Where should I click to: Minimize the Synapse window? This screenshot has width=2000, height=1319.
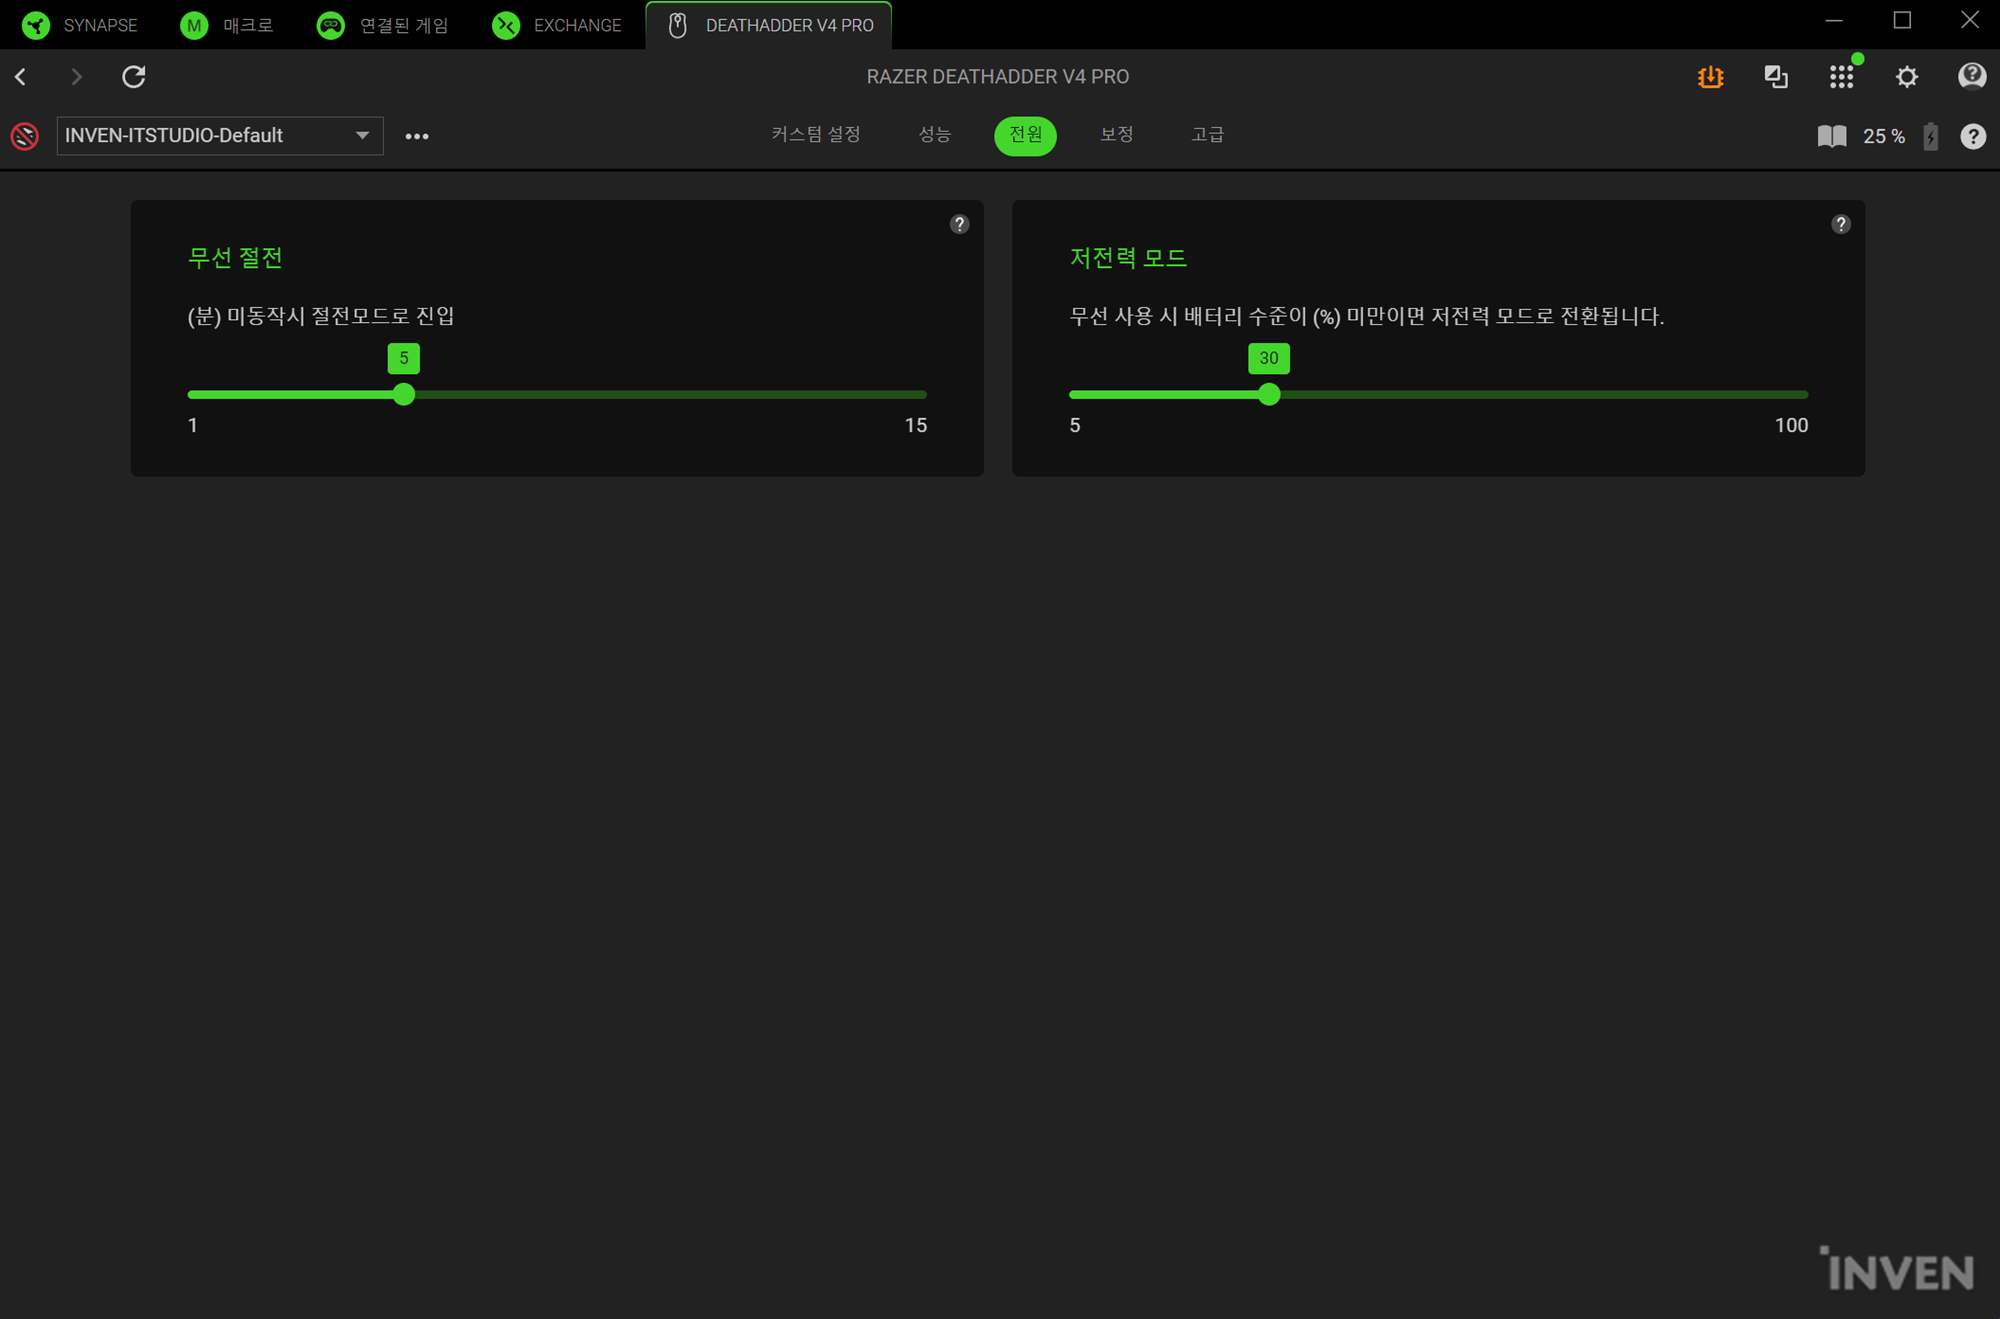click(x=1834, y=21)
